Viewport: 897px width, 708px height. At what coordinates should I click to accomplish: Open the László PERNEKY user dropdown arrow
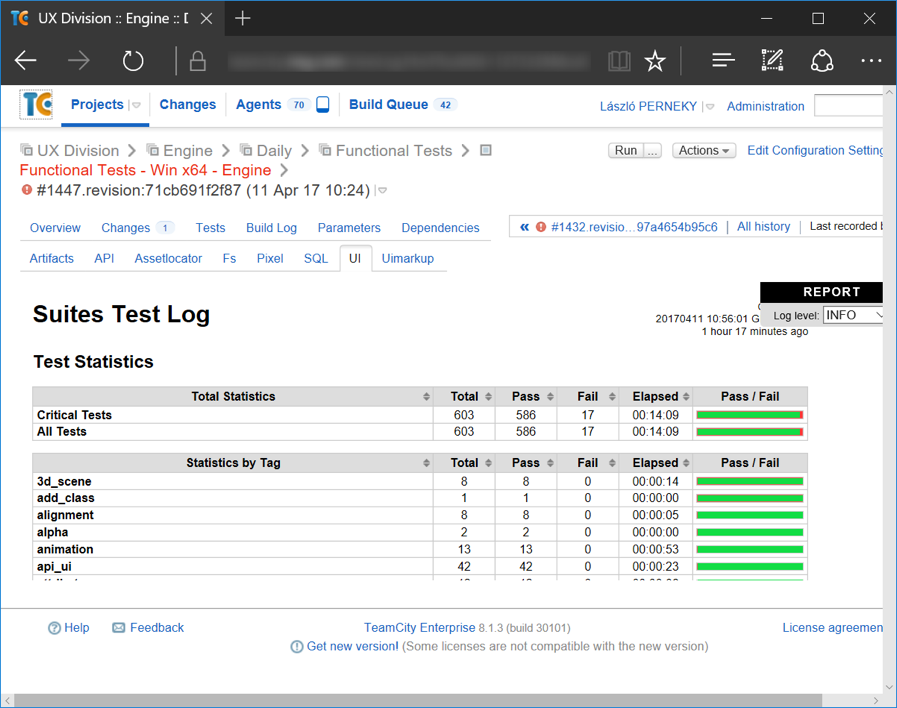710,106
